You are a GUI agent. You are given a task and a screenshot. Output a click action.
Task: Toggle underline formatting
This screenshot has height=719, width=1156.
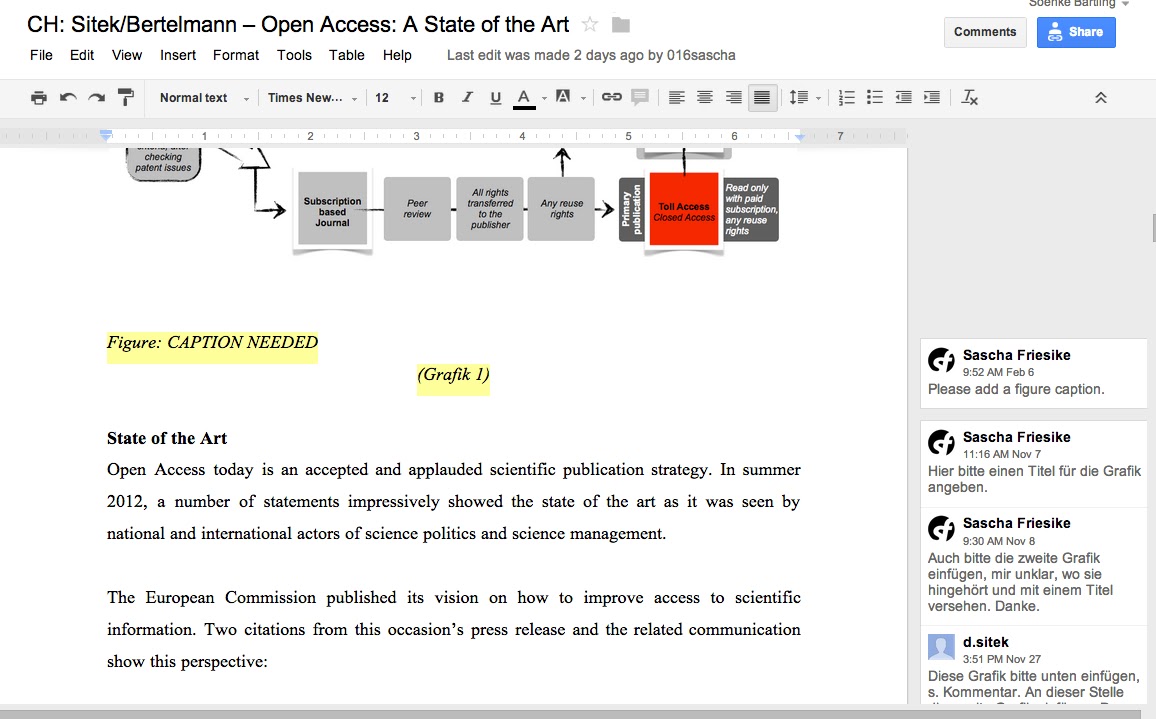click(495, 97)
